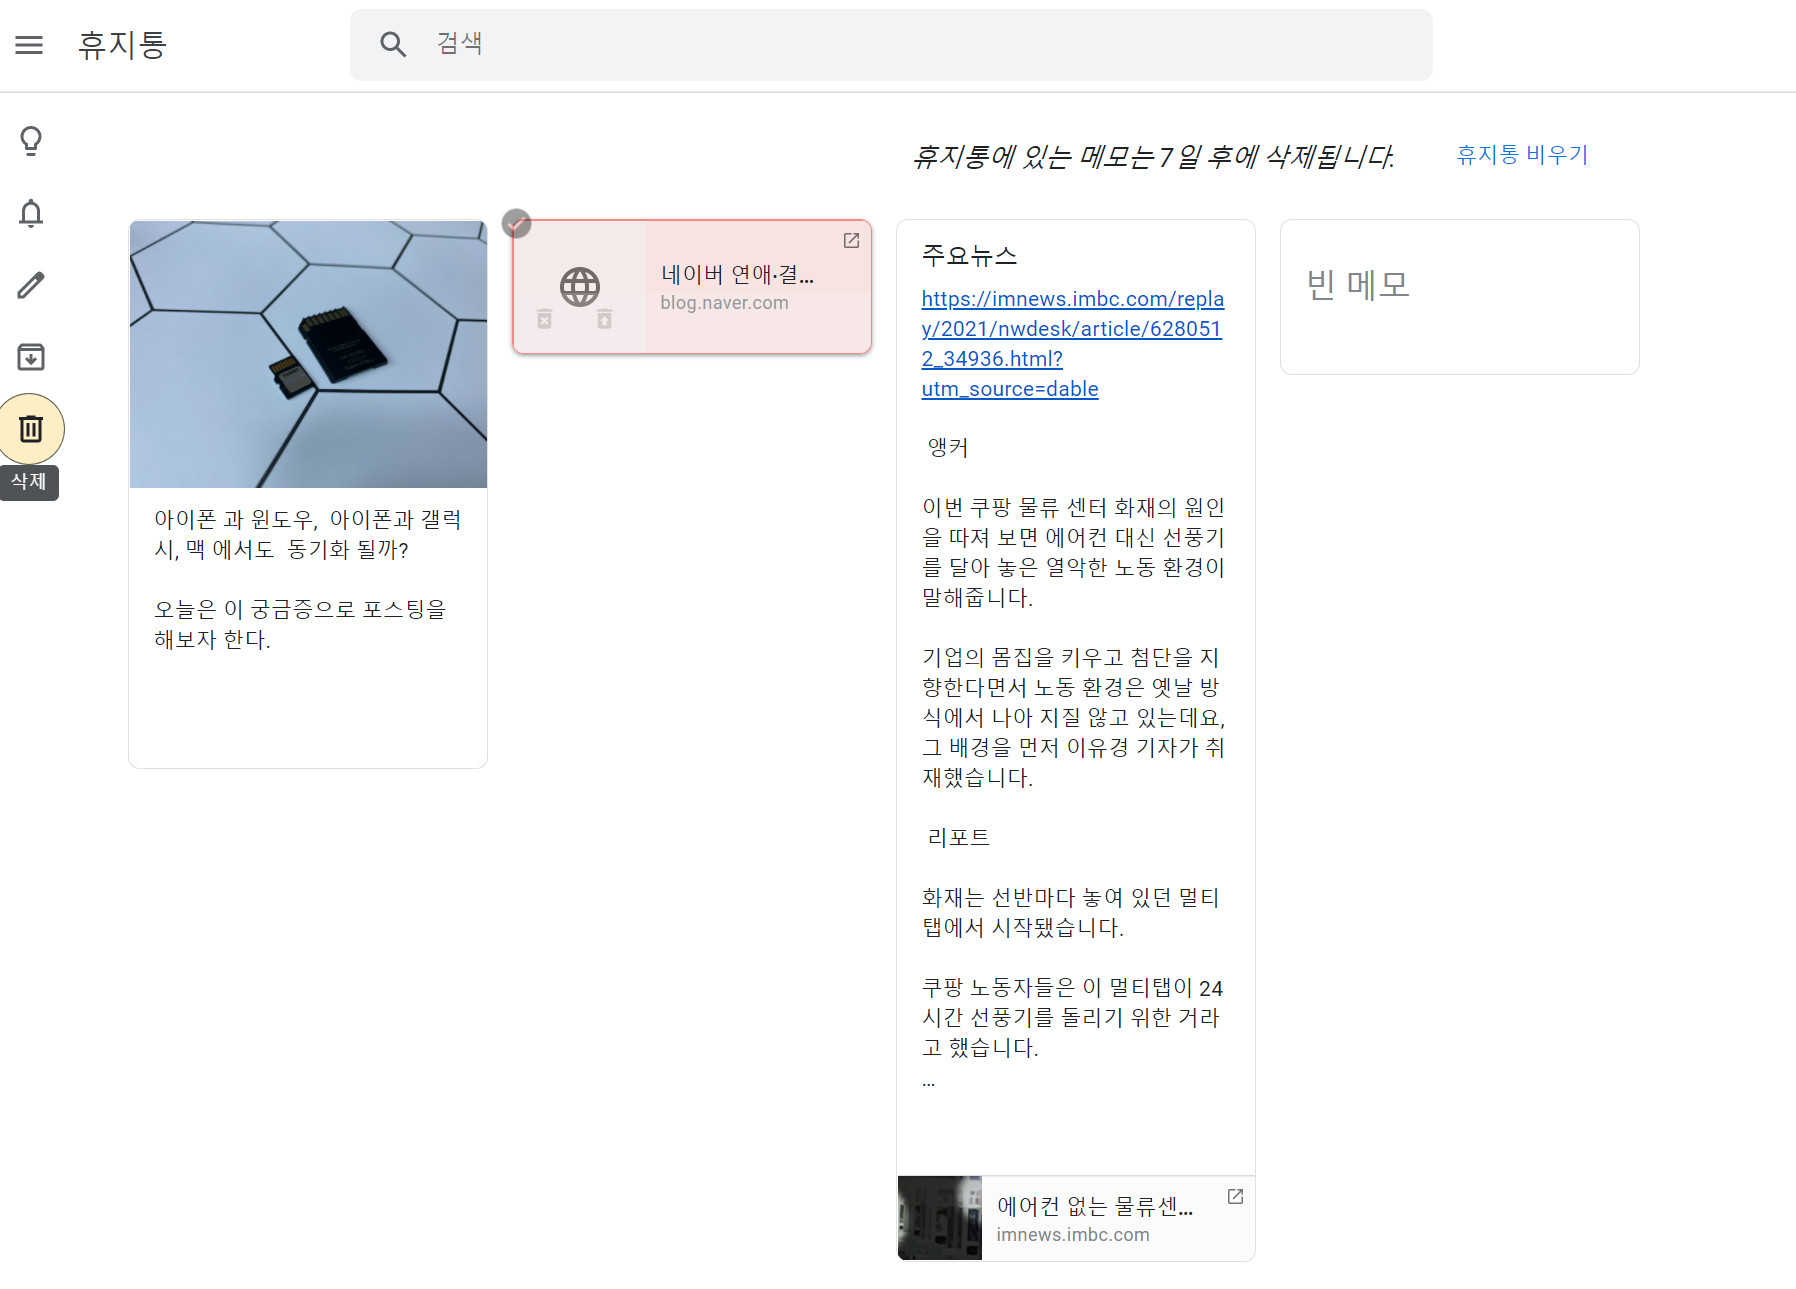Open the hamburger main menu
This screenshot has width=1796, height=1289.
[29, 45]
